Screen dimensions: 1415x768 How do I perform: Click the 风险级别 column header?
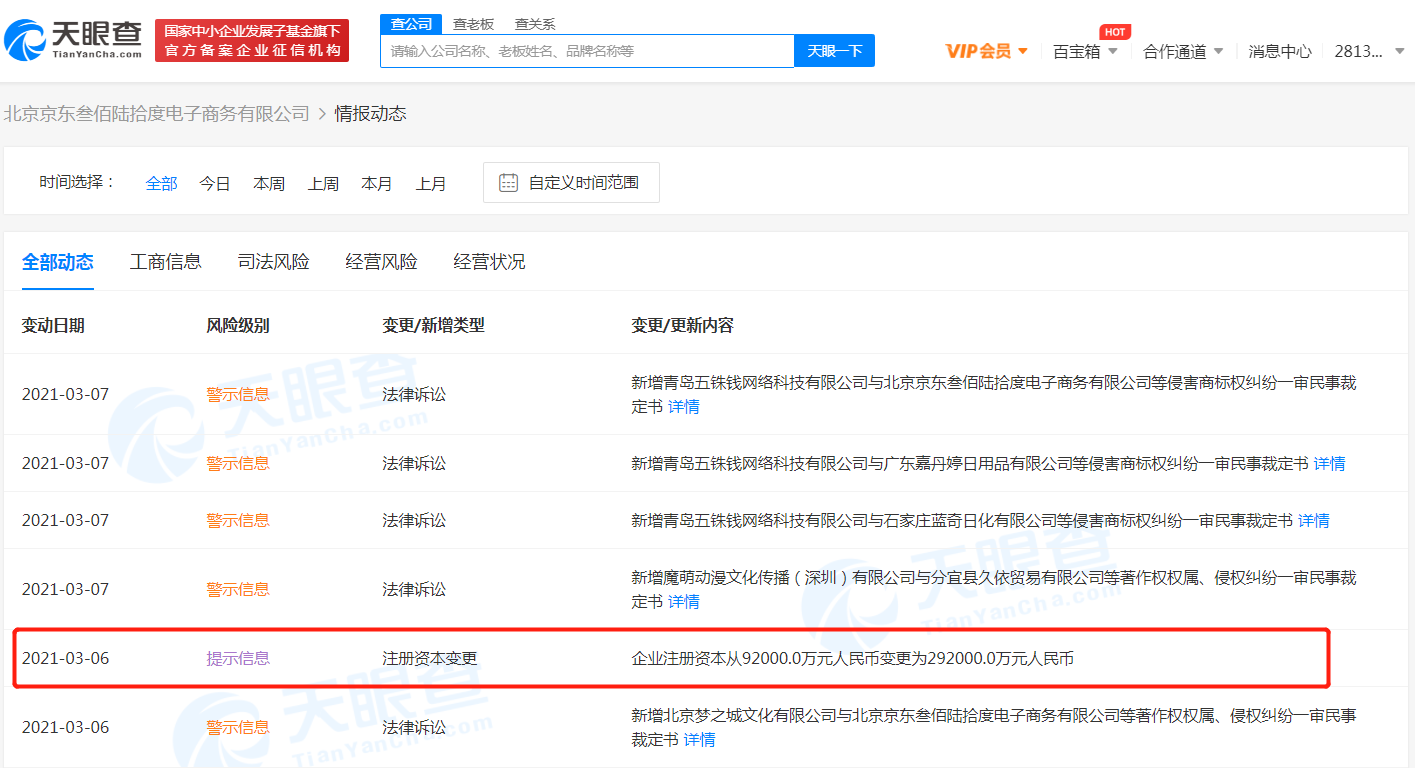click(238, 325)
